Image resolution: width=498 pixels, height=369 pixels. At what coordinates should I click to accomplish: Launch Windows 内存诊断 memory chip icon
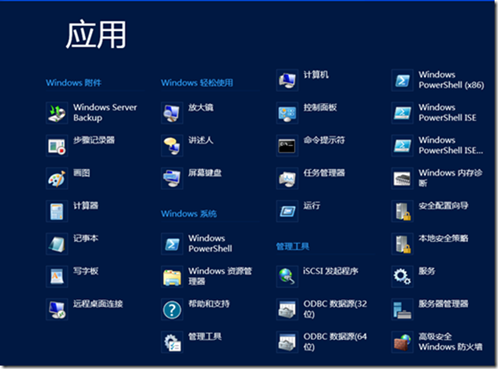pos(402,178)
